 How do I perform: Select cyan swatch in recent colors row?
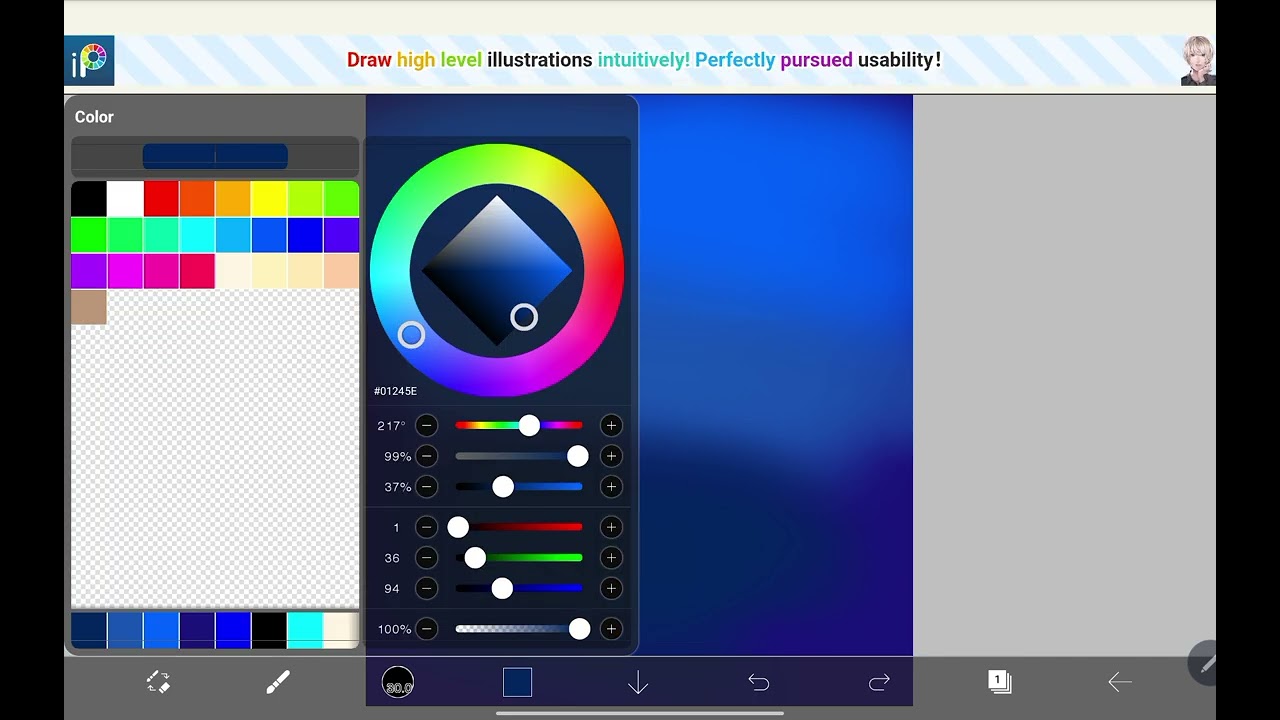pos(305,630)
